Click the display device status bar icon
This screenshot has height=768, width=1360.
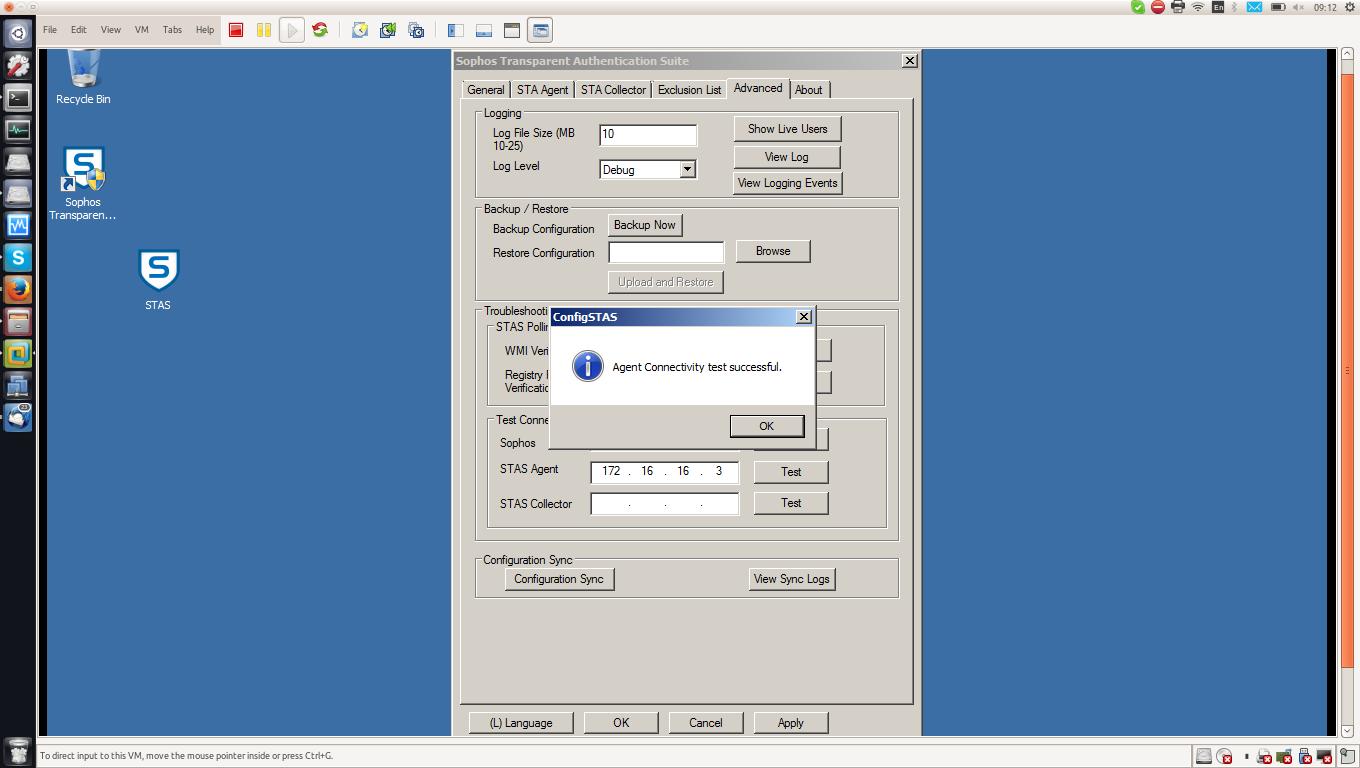click(x=1324, y=757)
